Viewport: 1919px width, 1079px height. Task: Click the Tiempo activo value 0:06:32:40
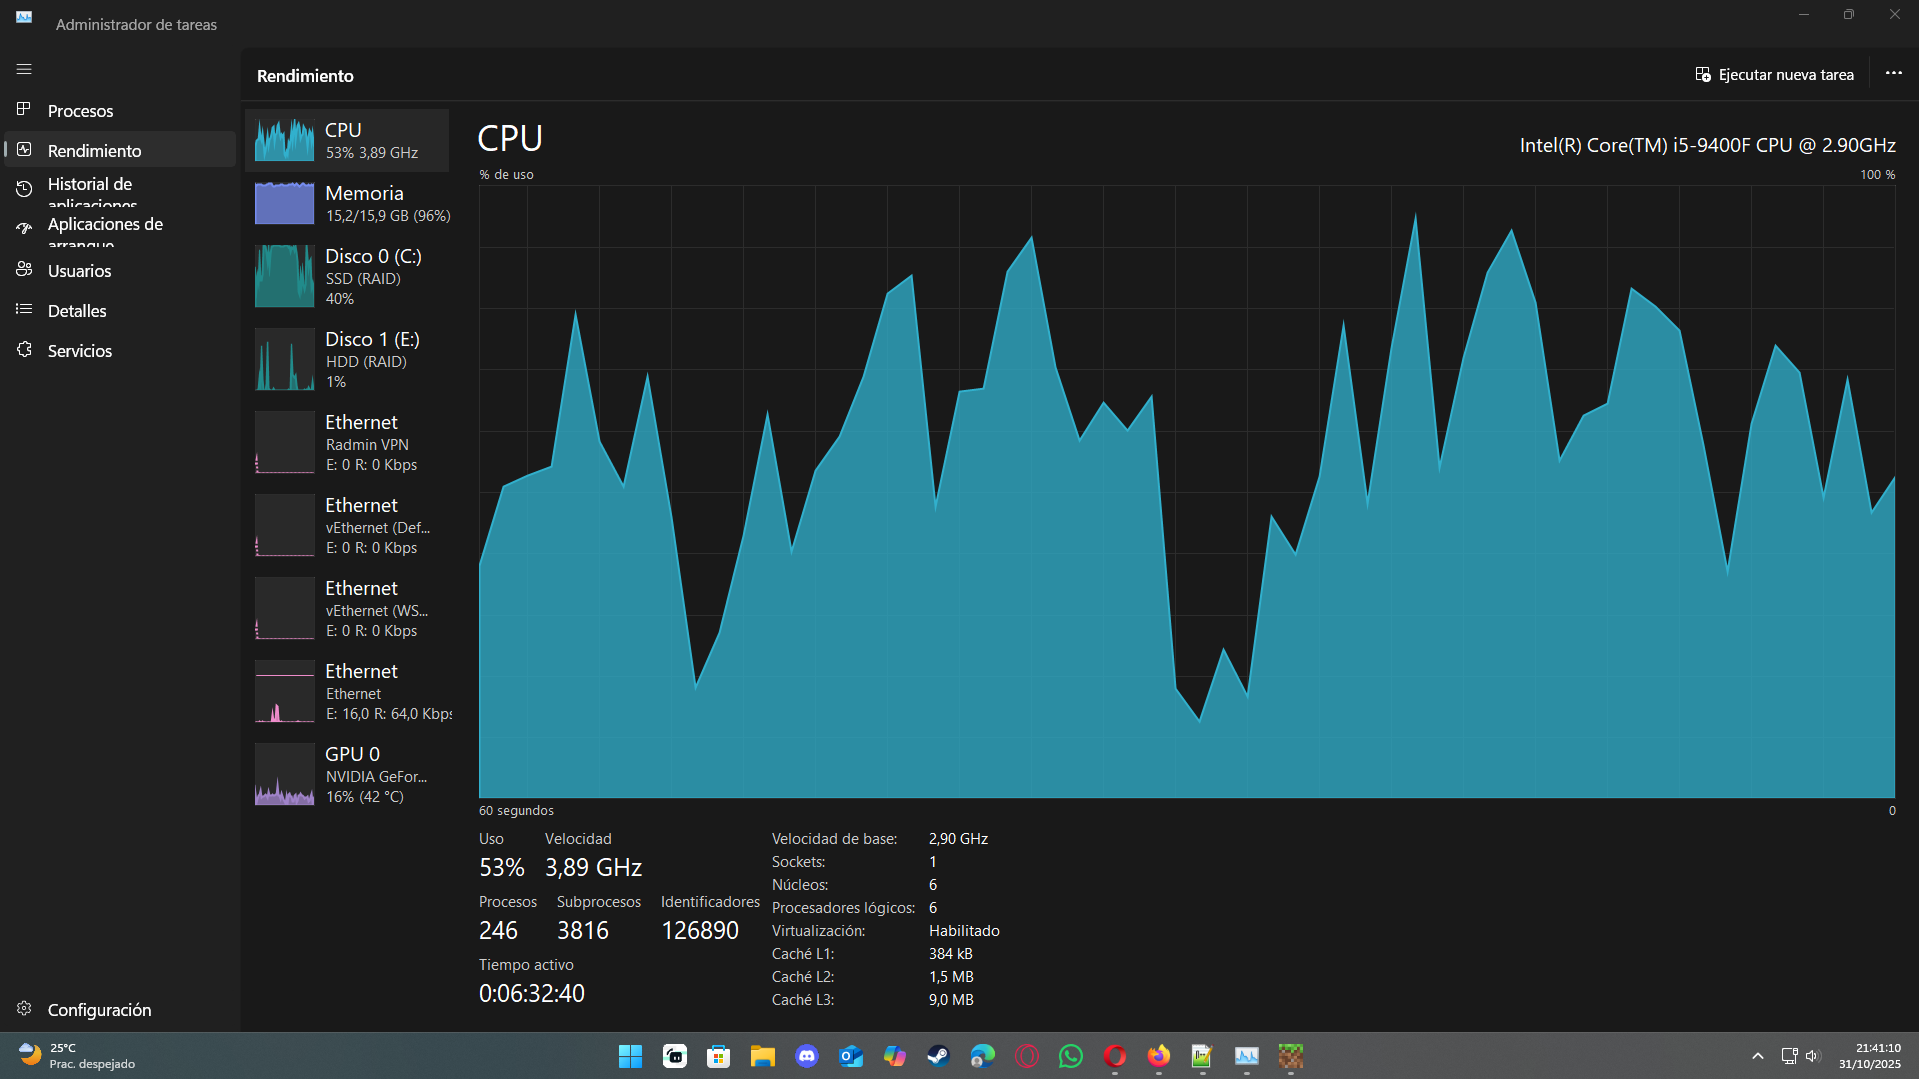coord(532,993)
